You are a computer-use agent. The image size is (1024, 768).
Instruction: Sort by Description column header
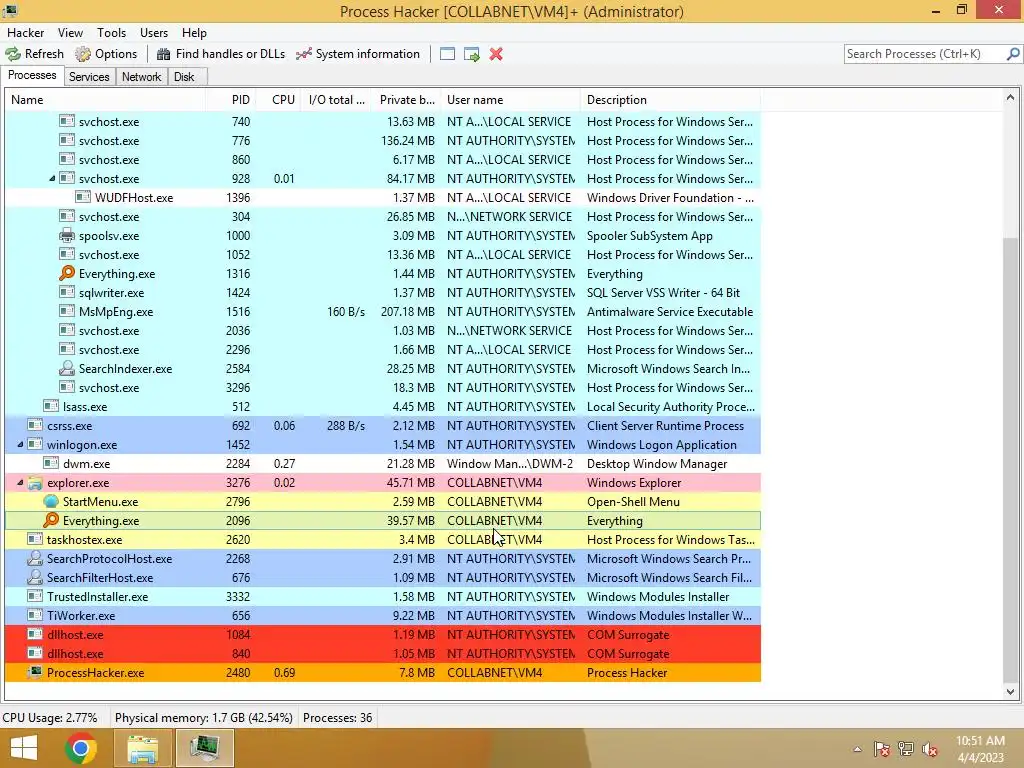(671, 100)
